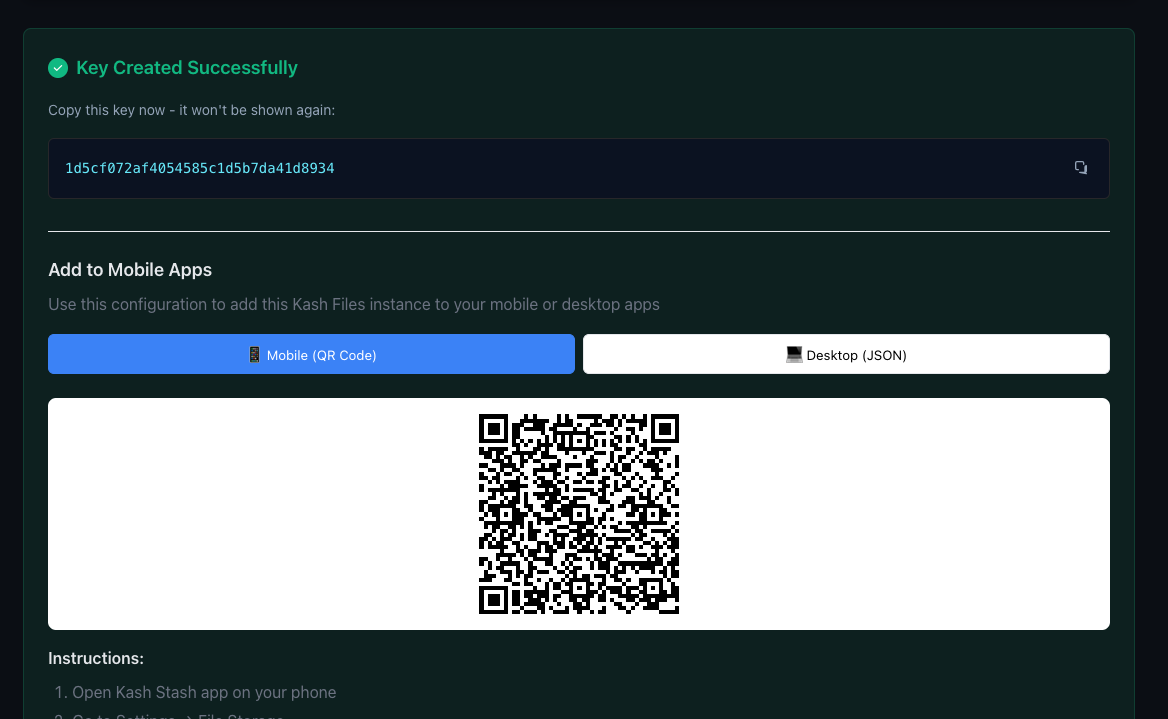Click the Add to Mobile Apps heading
Screen dimensions: 1168x719
point(130,270)
